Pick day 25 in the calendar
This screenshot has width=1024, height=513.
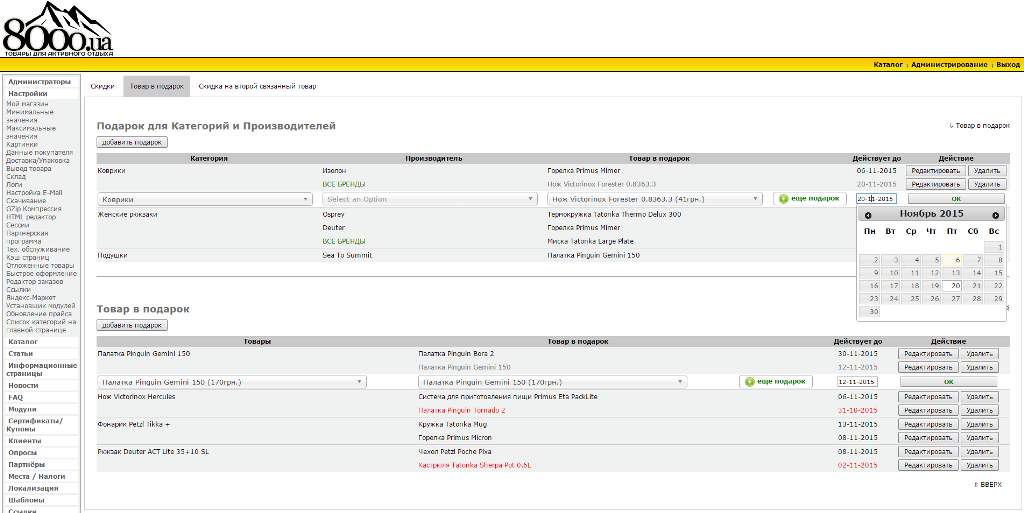pyautogui.click(x=912, y=299)
